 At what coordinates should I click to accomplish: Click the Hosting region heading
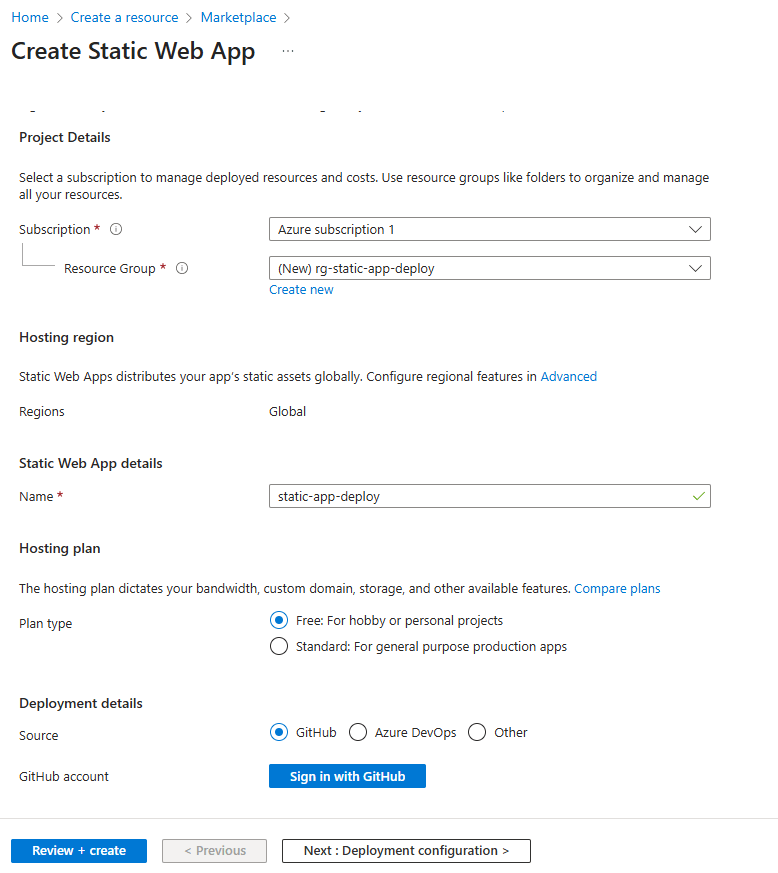pyautogui.click(x=66, y=337)
